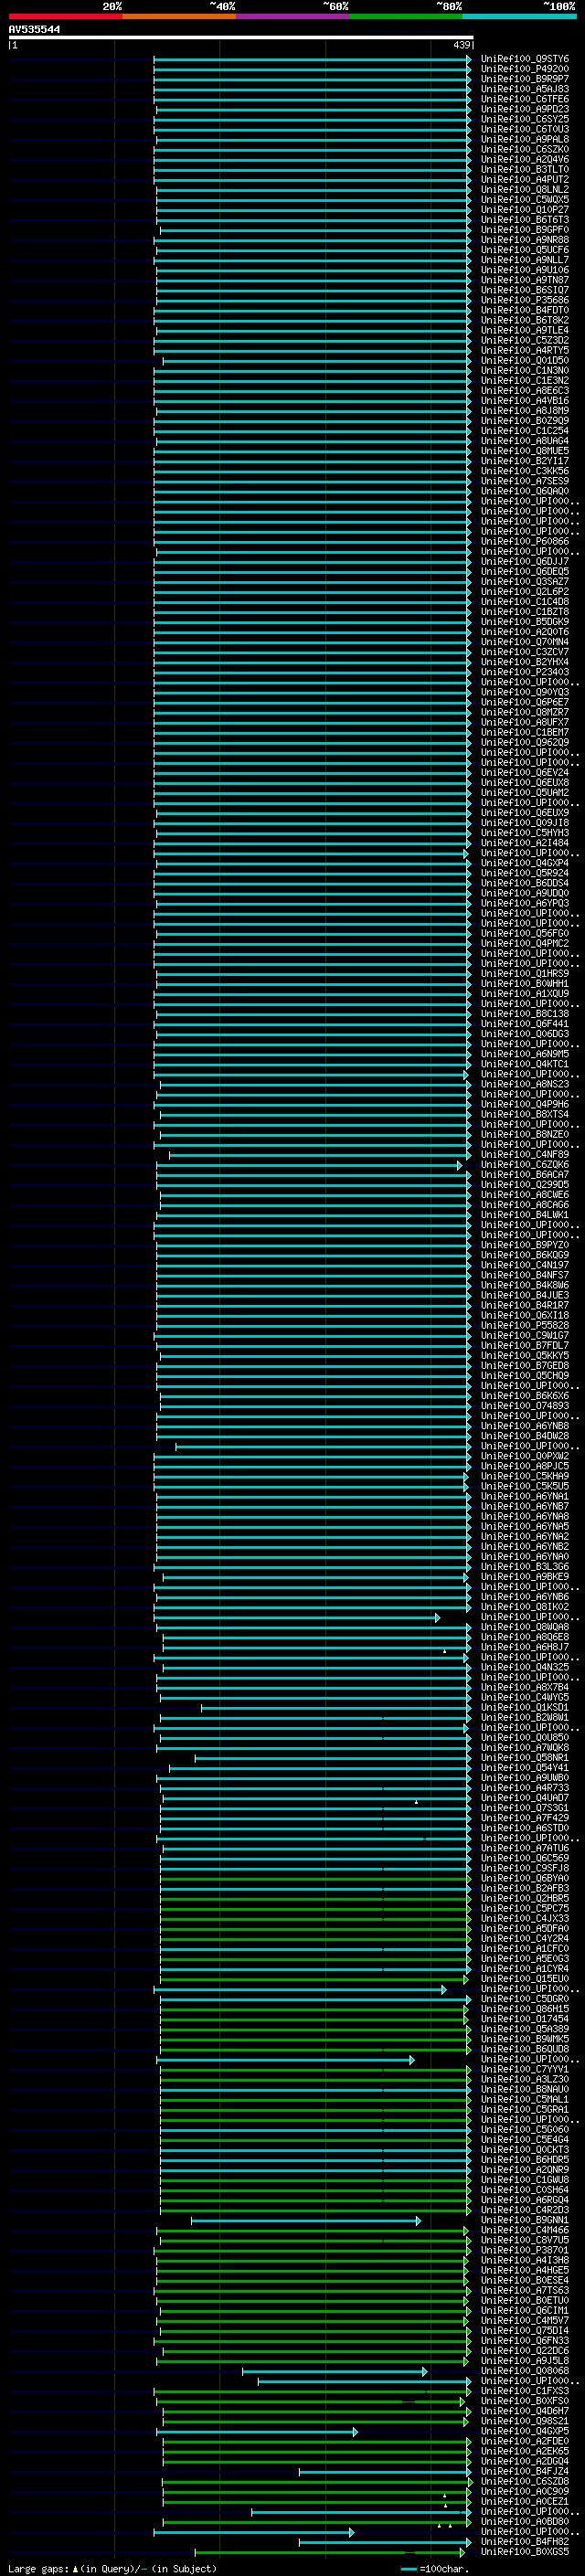The width and height of the screenshot is (585, 2576).
Task: Select hit label UniRef100_Q9STY6
Action: click(525, 59)
